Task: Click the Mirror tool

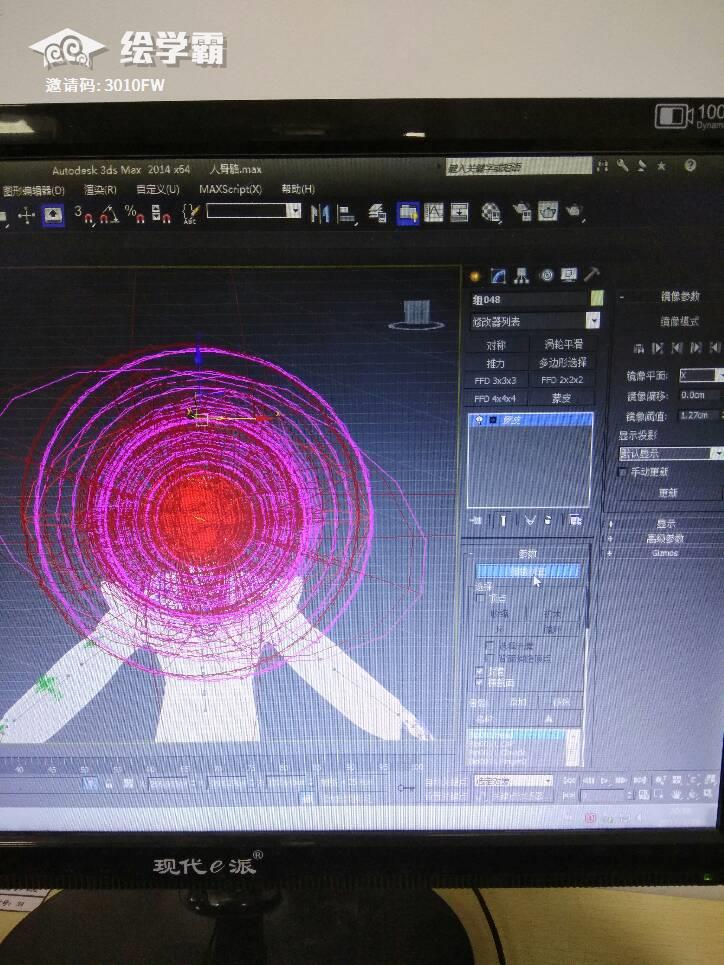Action: point(320,214)
